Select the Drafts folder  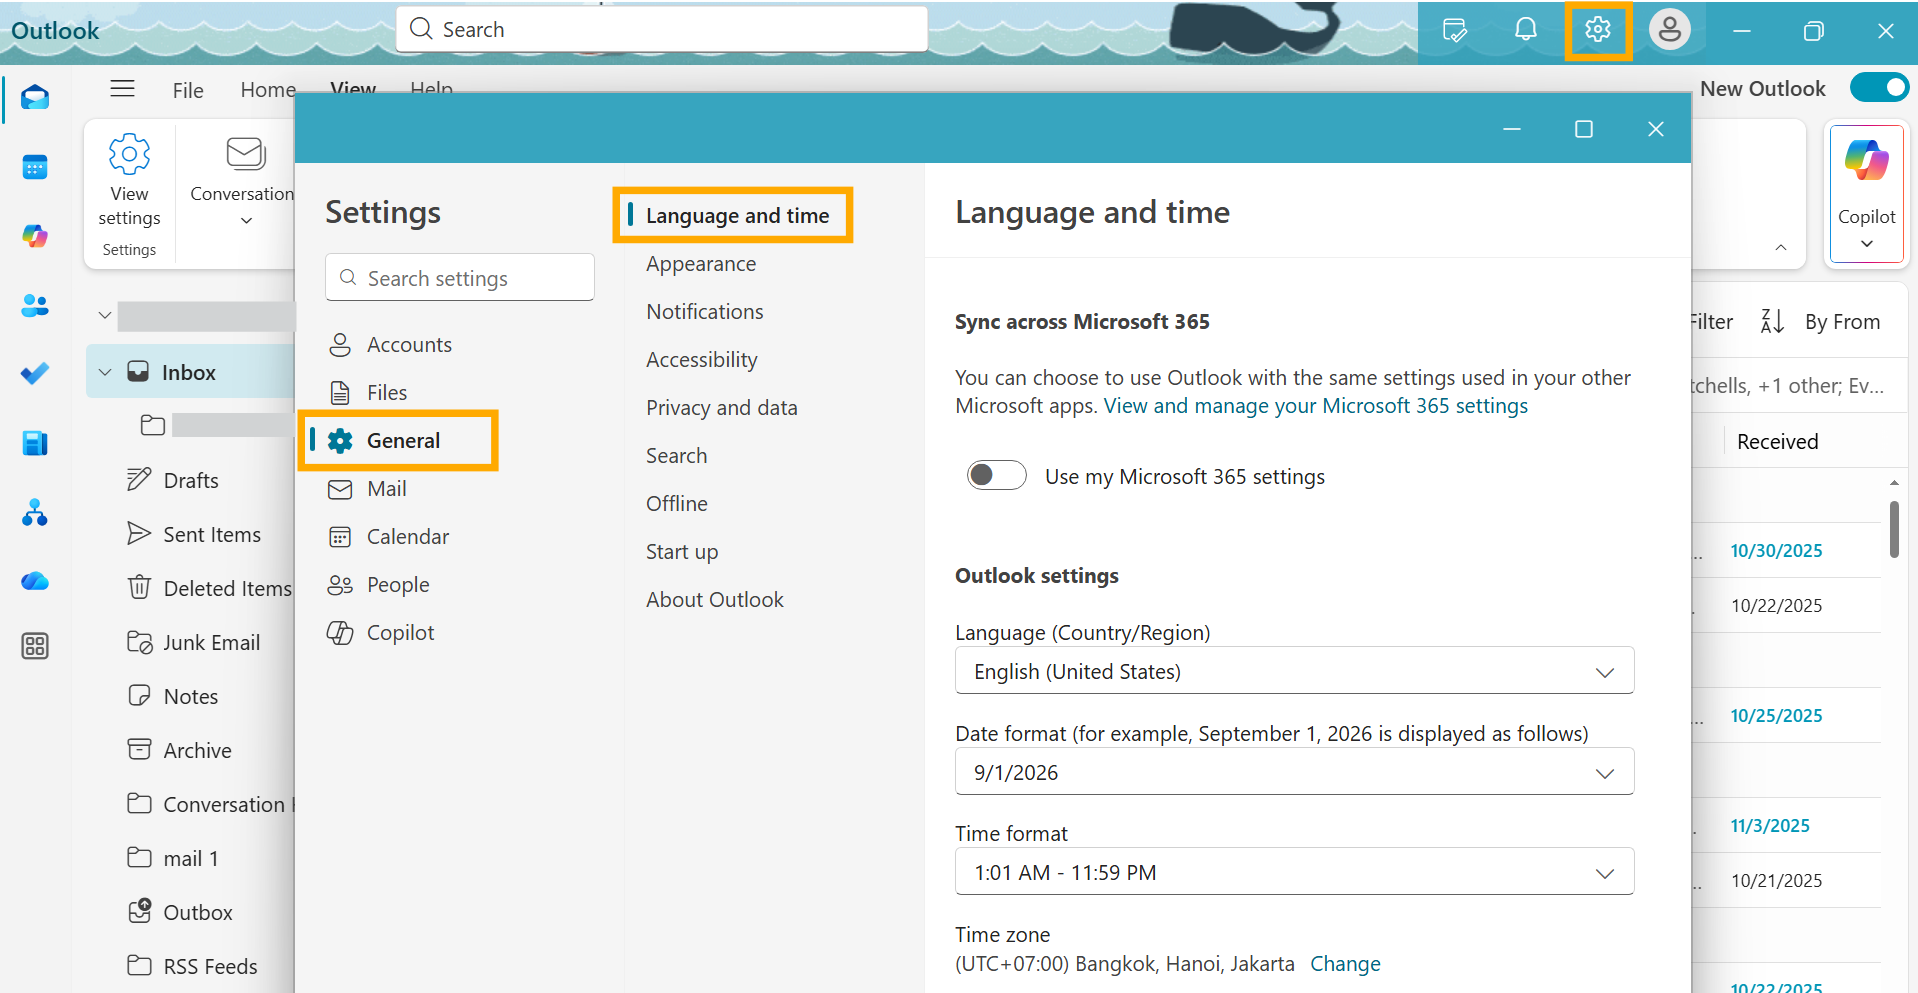point(190,480)
